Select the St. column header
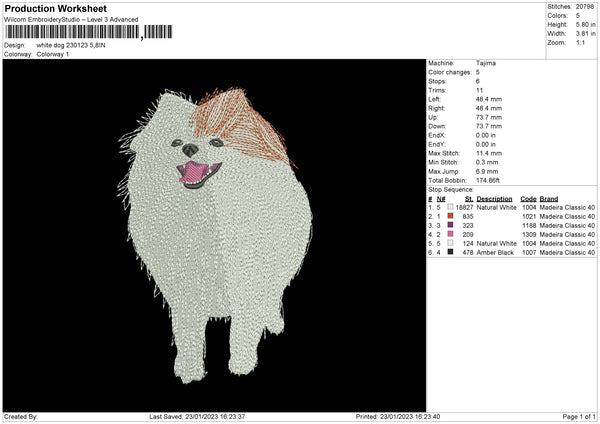Image resolution: width=600 pixels, height=424 pixels. [468, 198]
